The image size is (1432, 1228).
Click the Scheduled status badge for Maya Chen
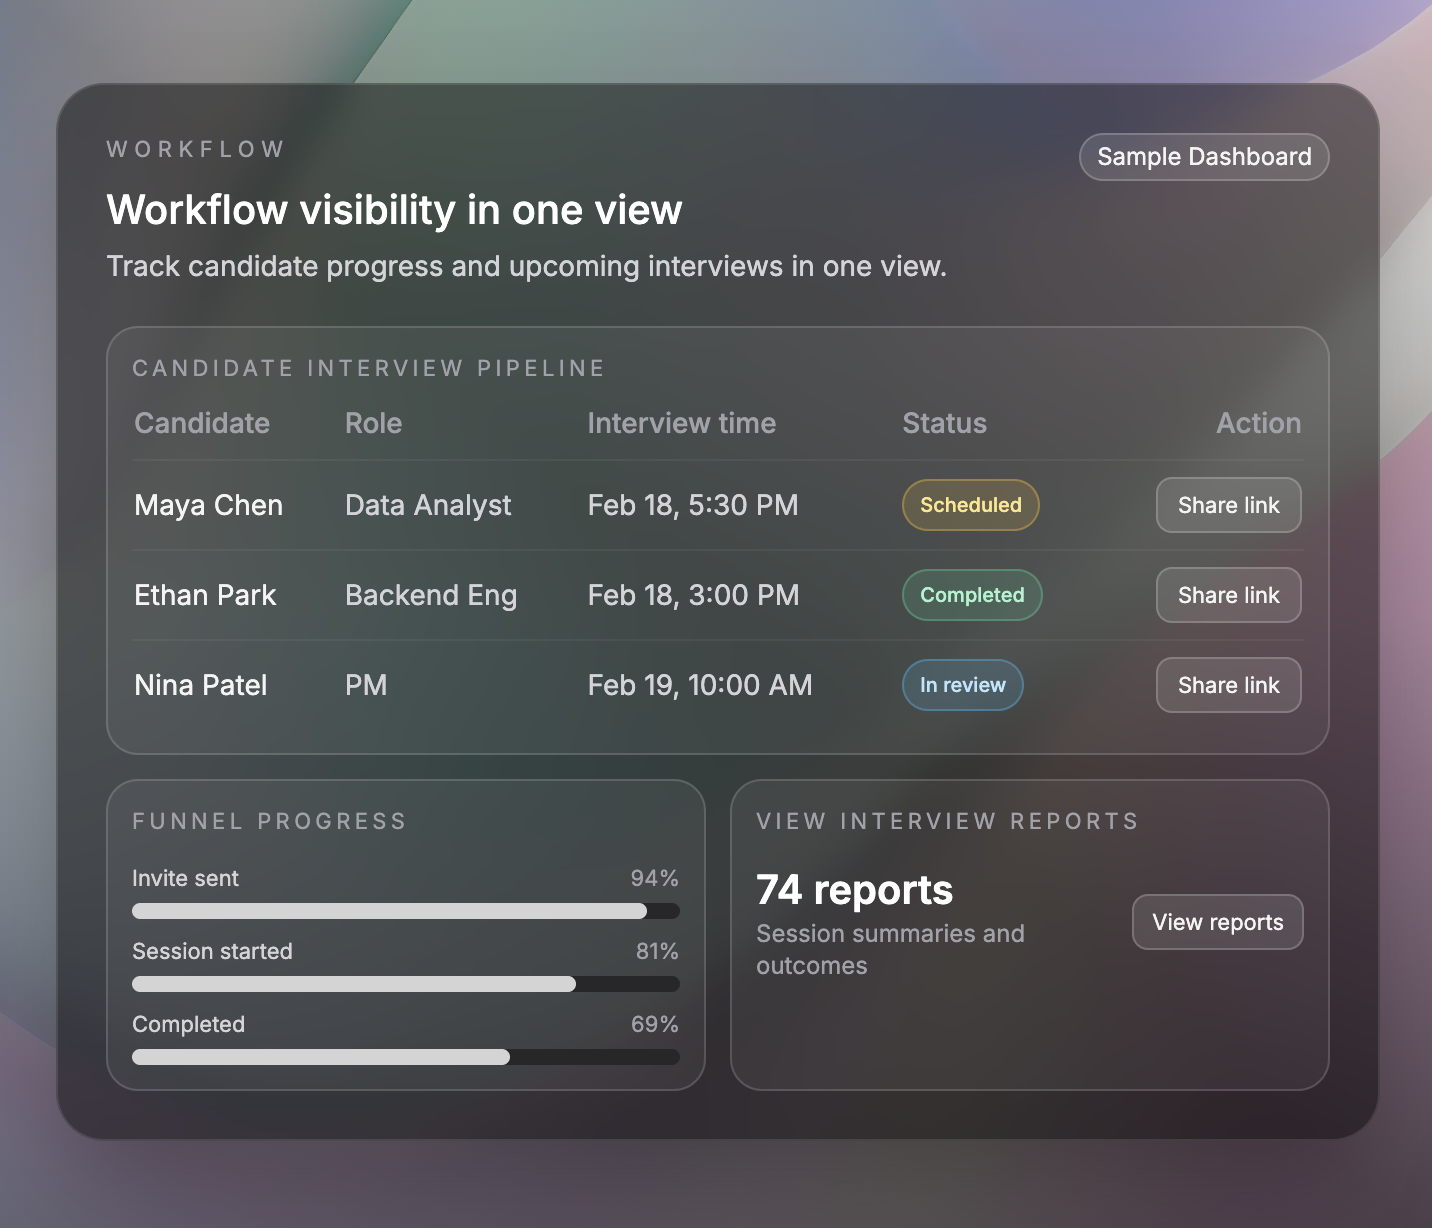click(970, 505)
